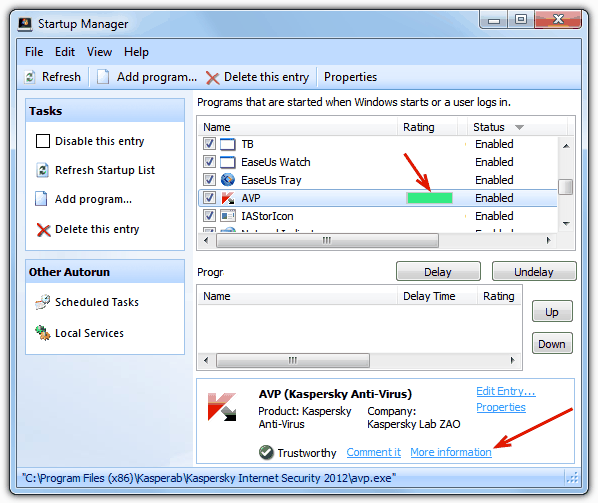This screenshot has height=503, width=598.
Task: Open the File menu
Action: (34, 52)
